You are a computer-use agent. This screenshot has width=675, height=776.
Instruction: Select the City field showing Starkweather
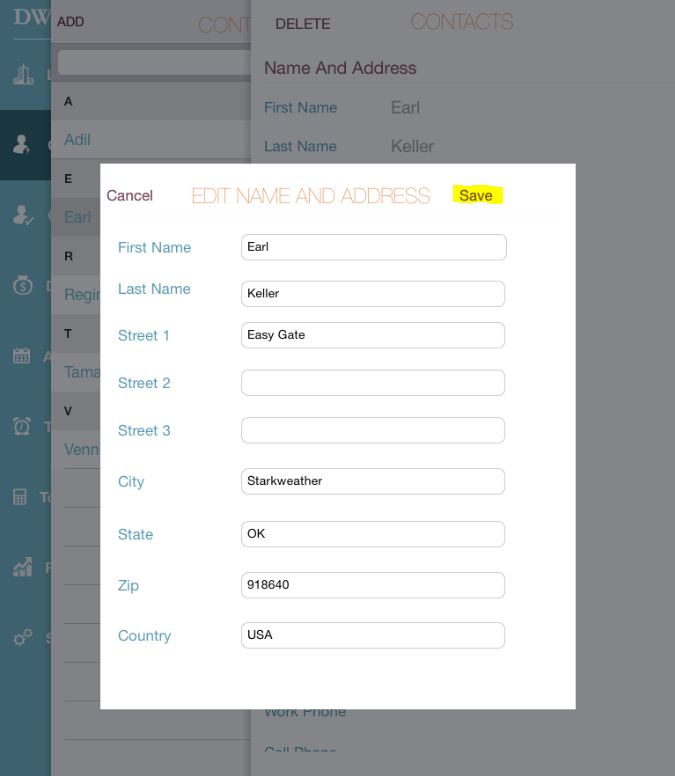pos(373,481)
